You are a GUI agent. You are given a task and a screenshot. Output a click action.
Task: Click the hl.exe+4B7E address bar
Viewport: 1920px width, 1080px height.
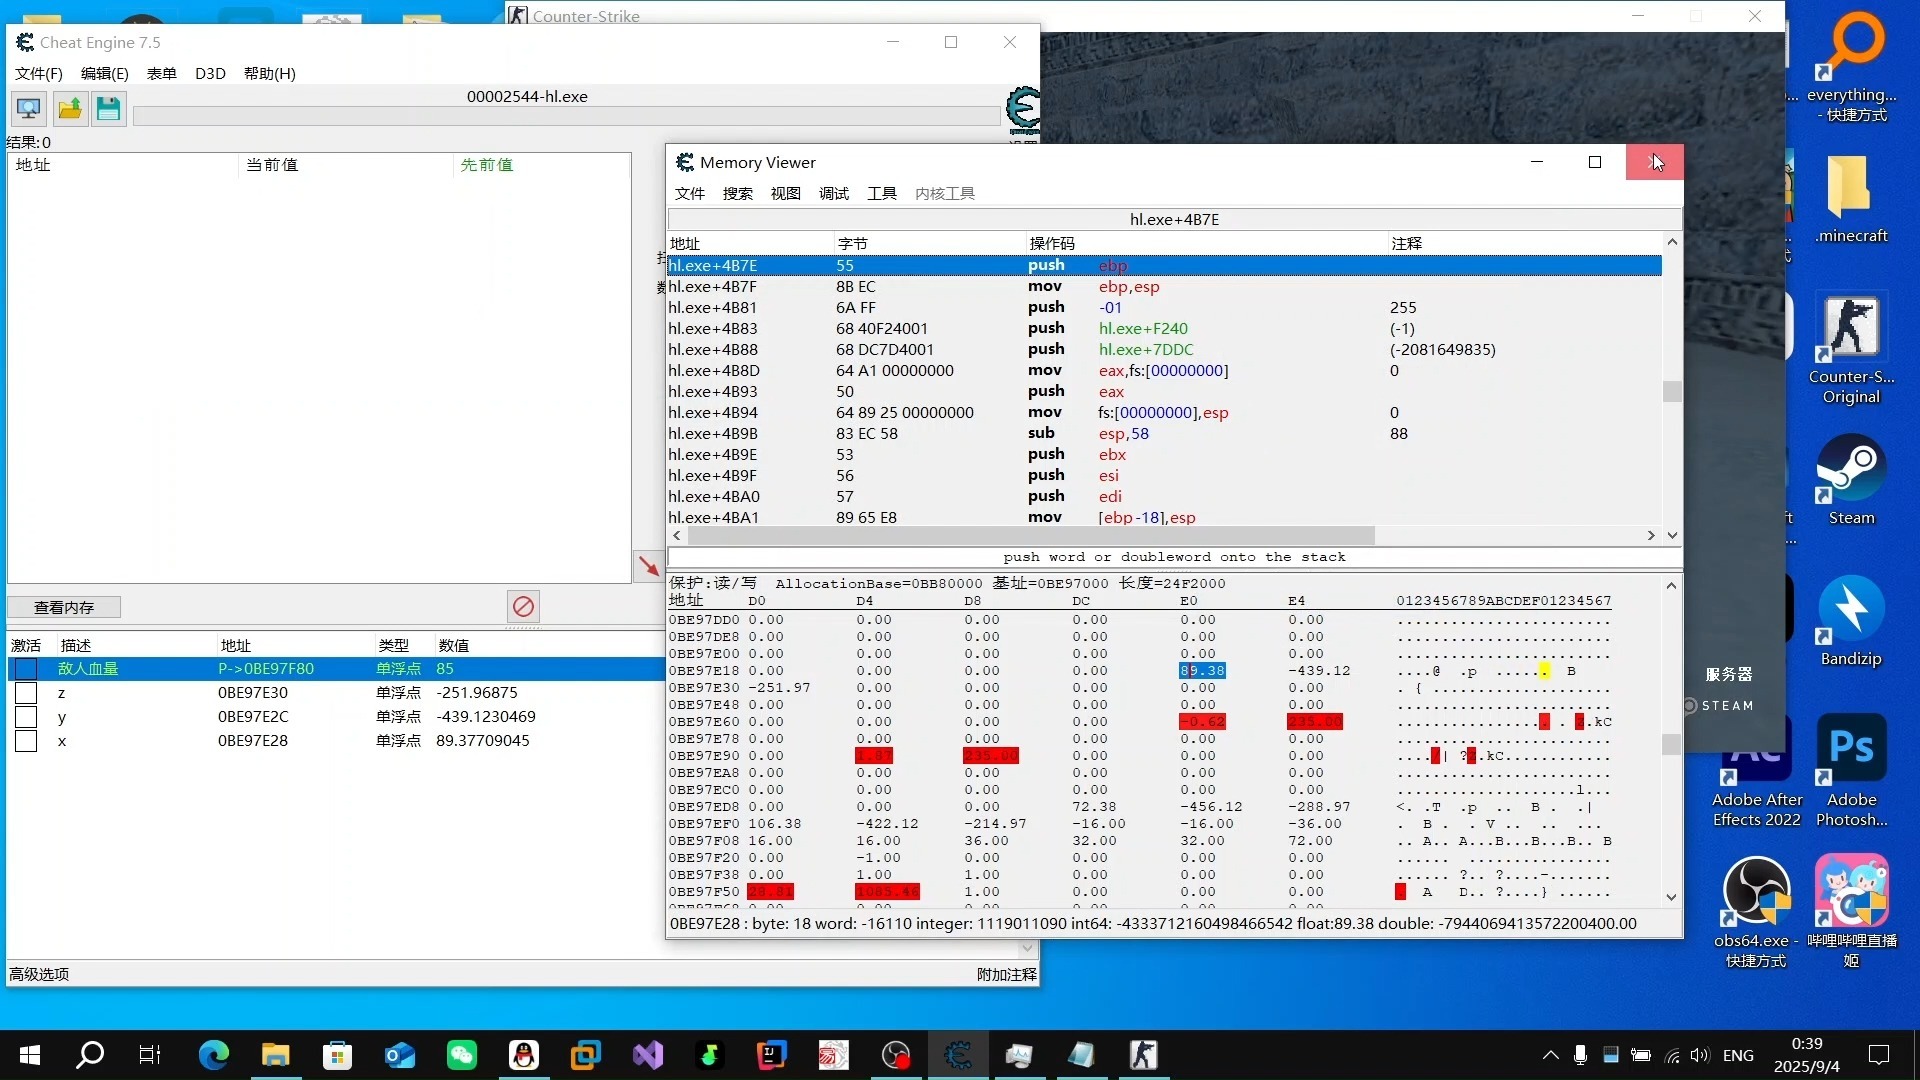click(x=1174, y=219)
